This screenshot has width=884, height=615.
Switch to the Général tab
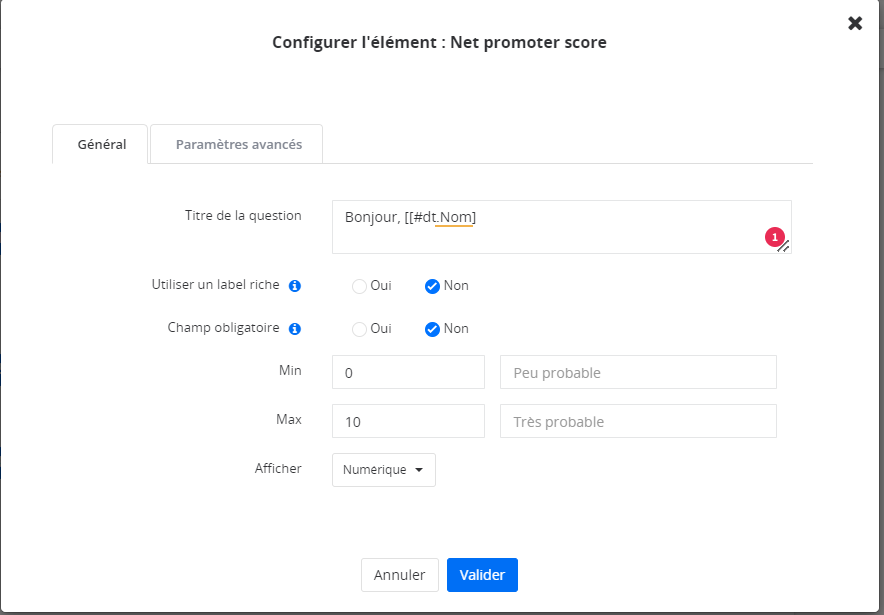(x=101, y=144)
